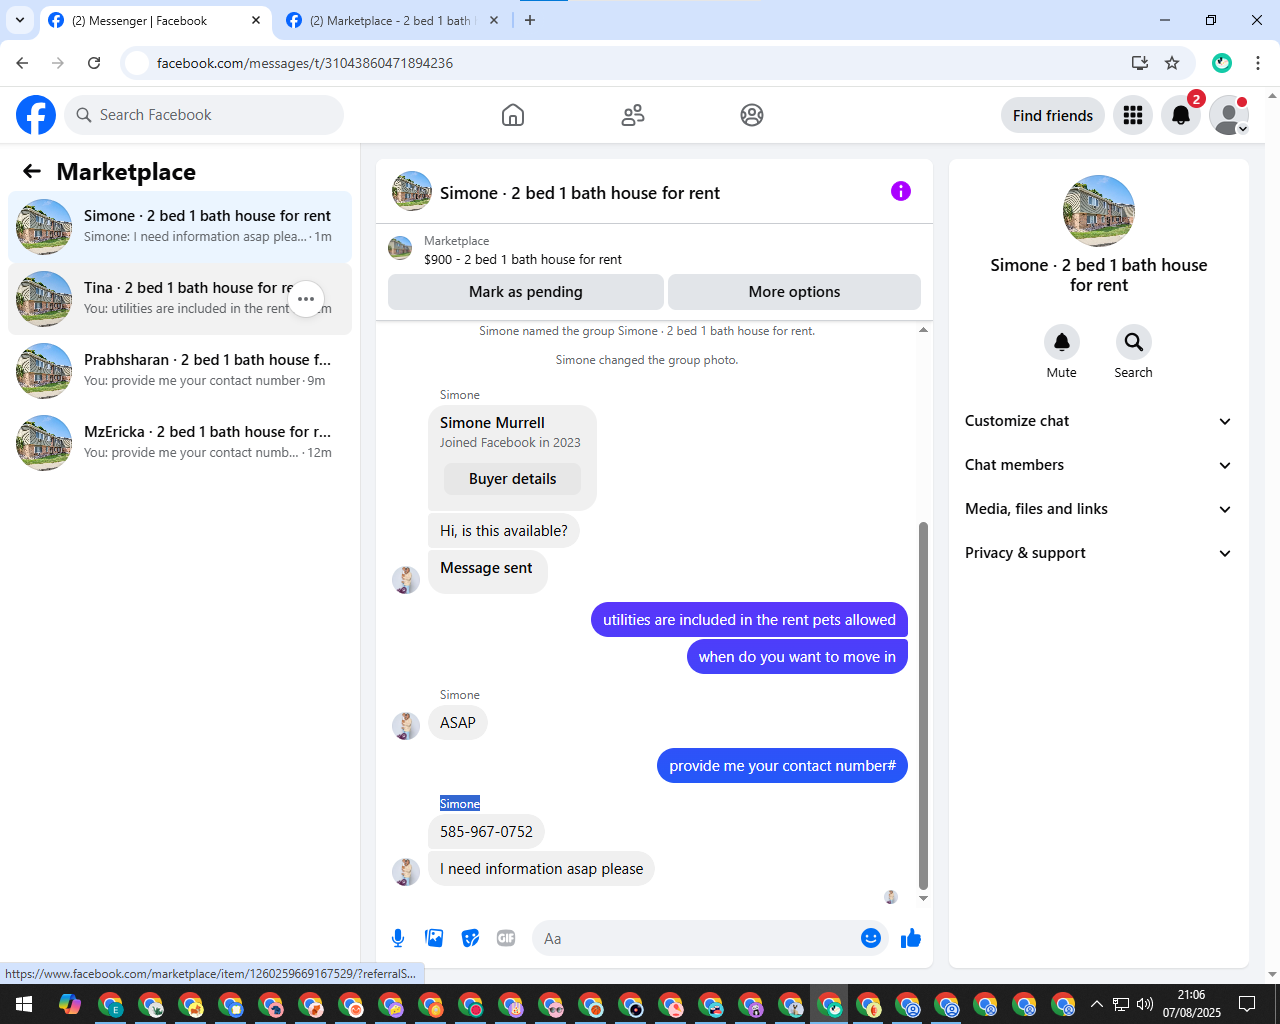The image size is (1280, 1024).
Task: Open the emoji picker in message box
Action: tap(871, 938)
